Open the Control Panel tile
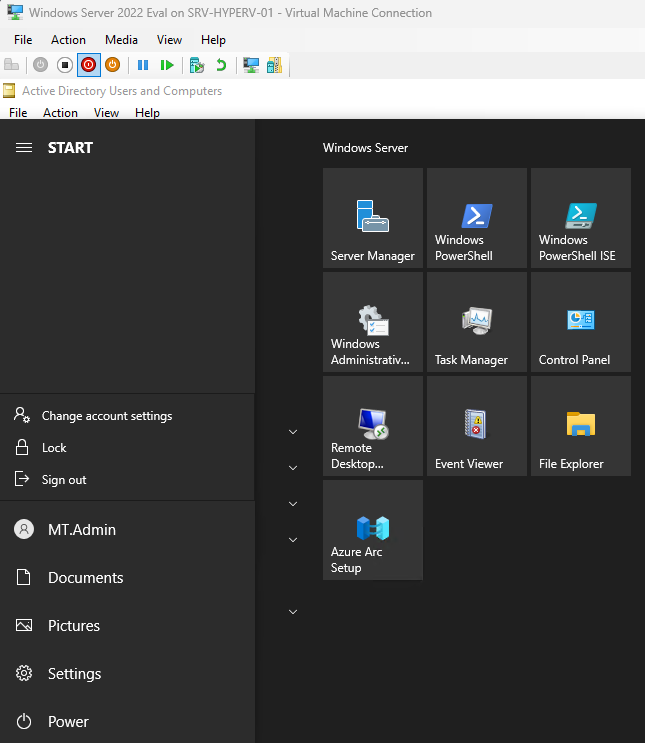The width and height of the screenshot is (645, 743). click(581, 322)
